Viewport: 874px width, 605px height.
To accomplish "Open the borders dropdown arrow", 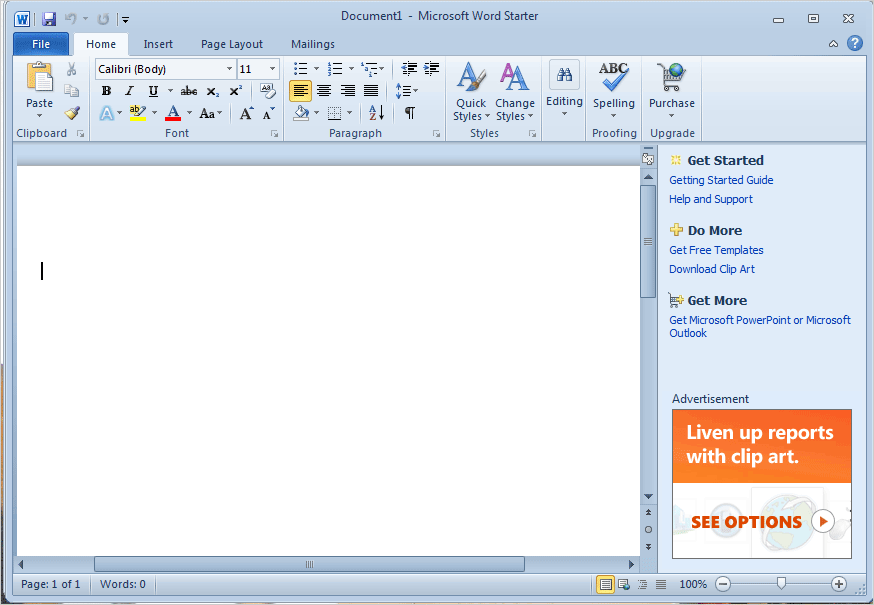I will 349,113.
